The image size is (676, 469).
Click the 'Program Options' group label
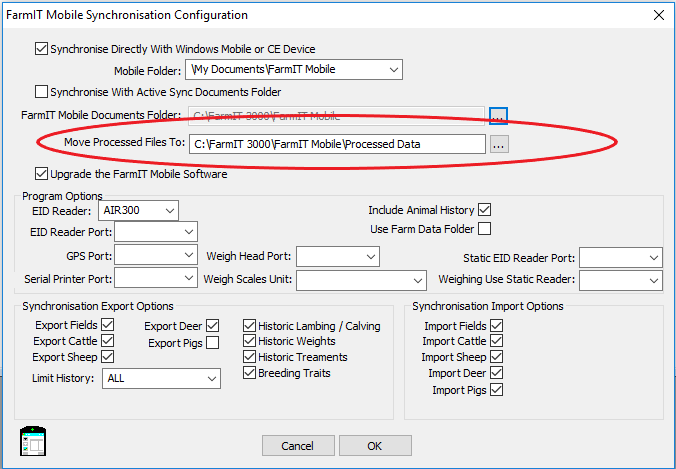[x=62, y=196]
